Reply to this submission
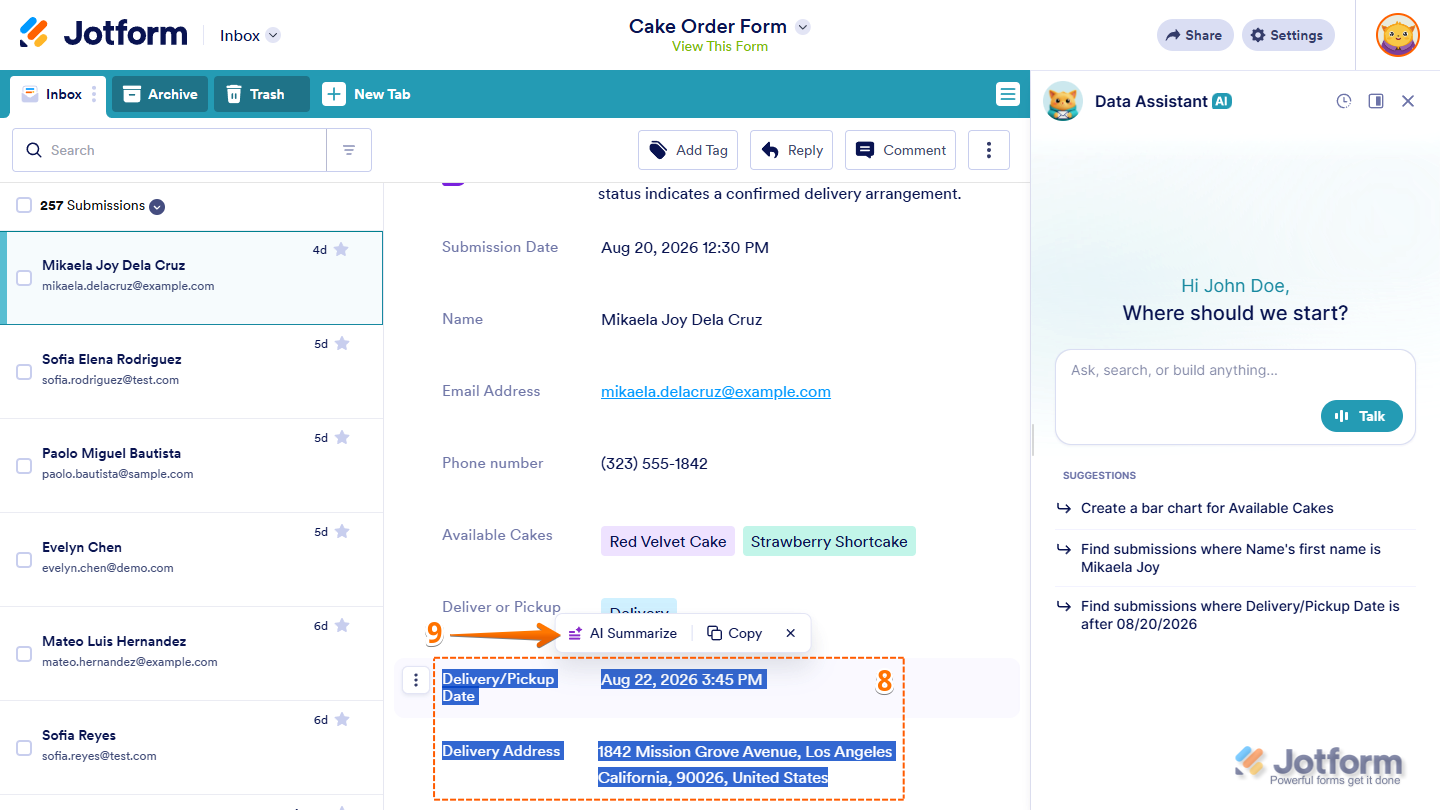1440x810 pixels. (792, 150)
